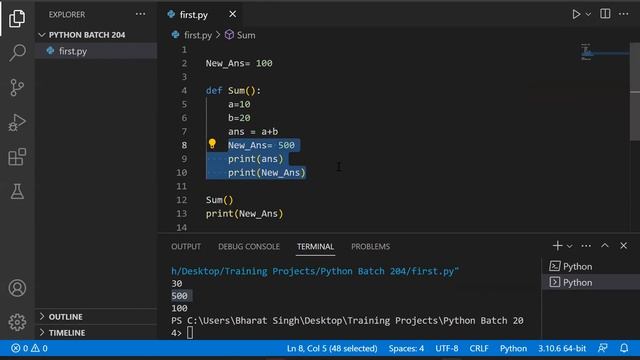The width and height of the screenshot is (640, 360).
Task: Switch to the OUTPUT panel tab
Action: click(x=186, y=247)
